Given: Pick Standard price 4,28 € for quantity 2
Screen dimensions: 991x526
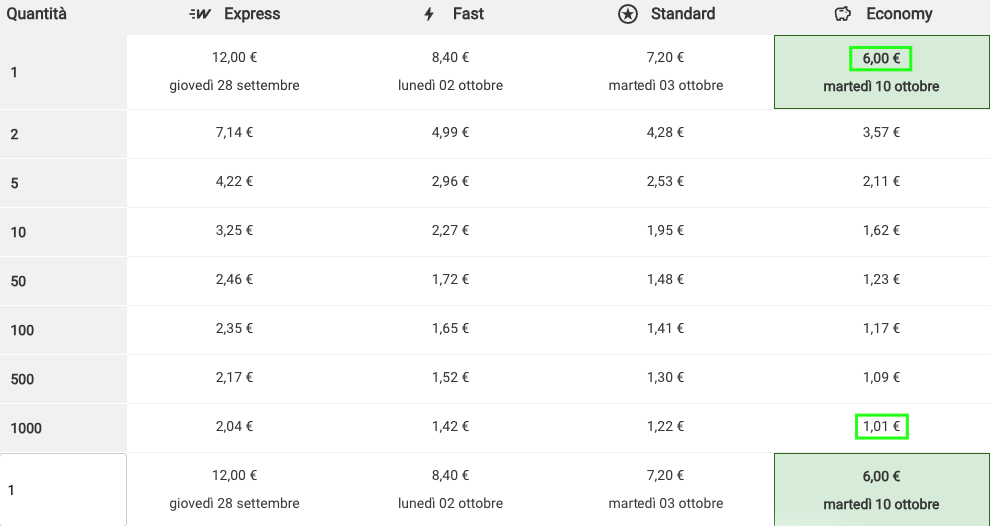Looking at the screenshot, I should point(666,132).
